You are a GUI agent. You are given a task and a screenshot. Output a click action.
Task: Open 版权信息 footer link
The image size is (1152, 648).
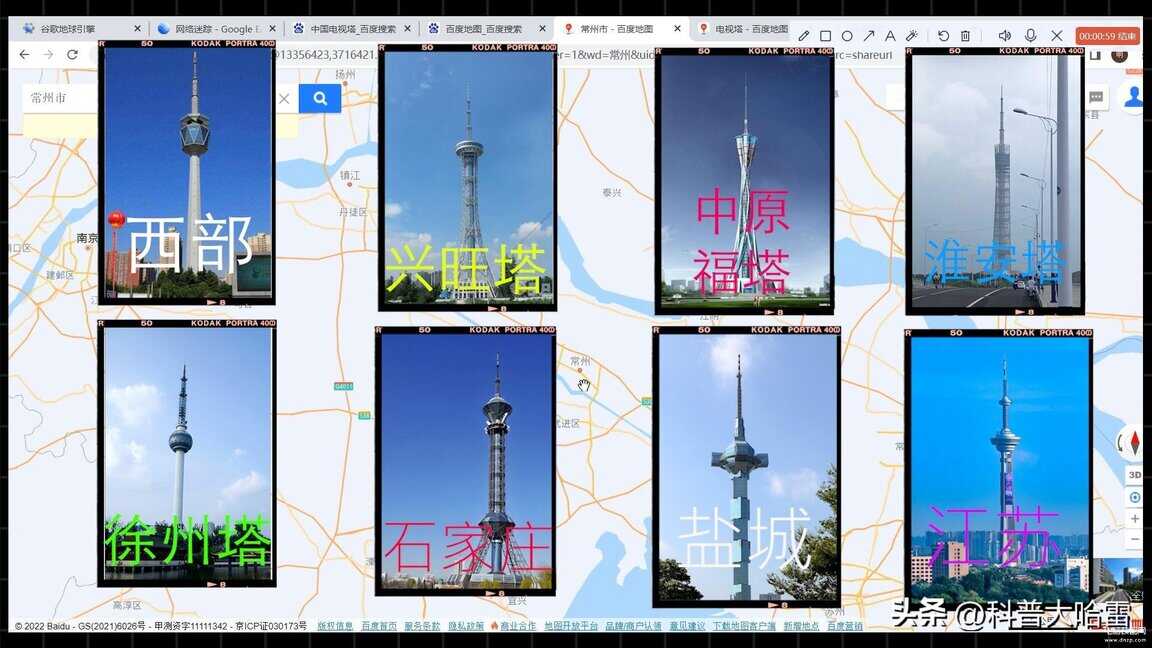(335, 626)
